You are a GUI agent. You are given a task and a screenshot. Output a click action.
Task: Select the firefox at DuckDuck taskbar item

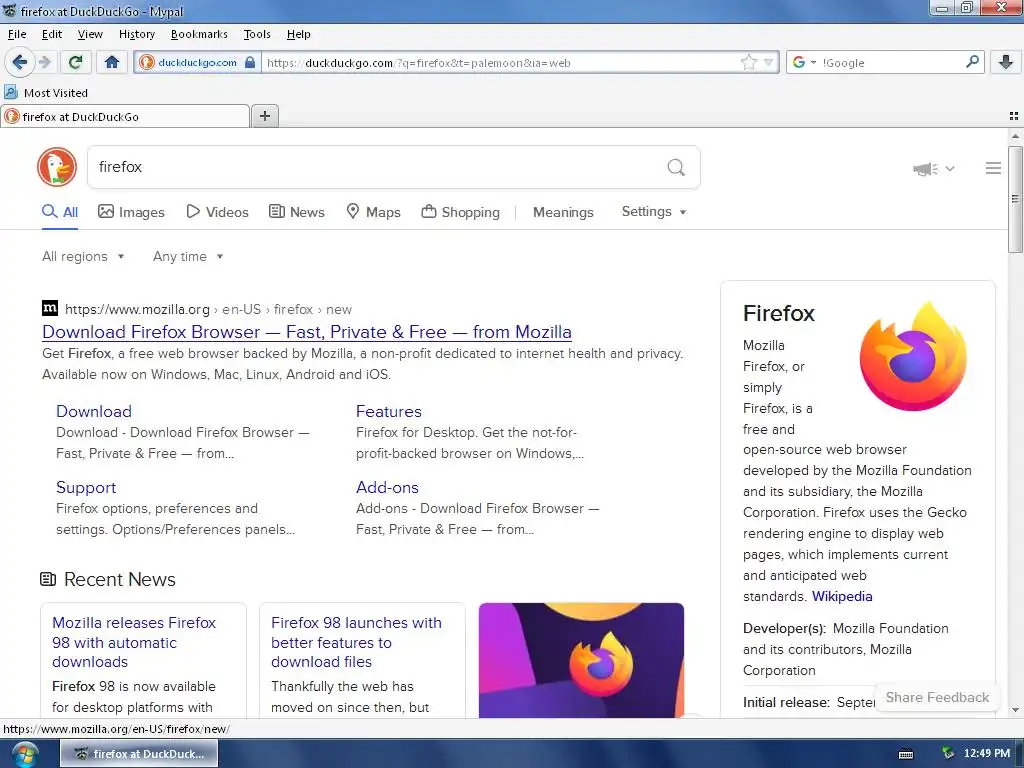click(139, 754)
